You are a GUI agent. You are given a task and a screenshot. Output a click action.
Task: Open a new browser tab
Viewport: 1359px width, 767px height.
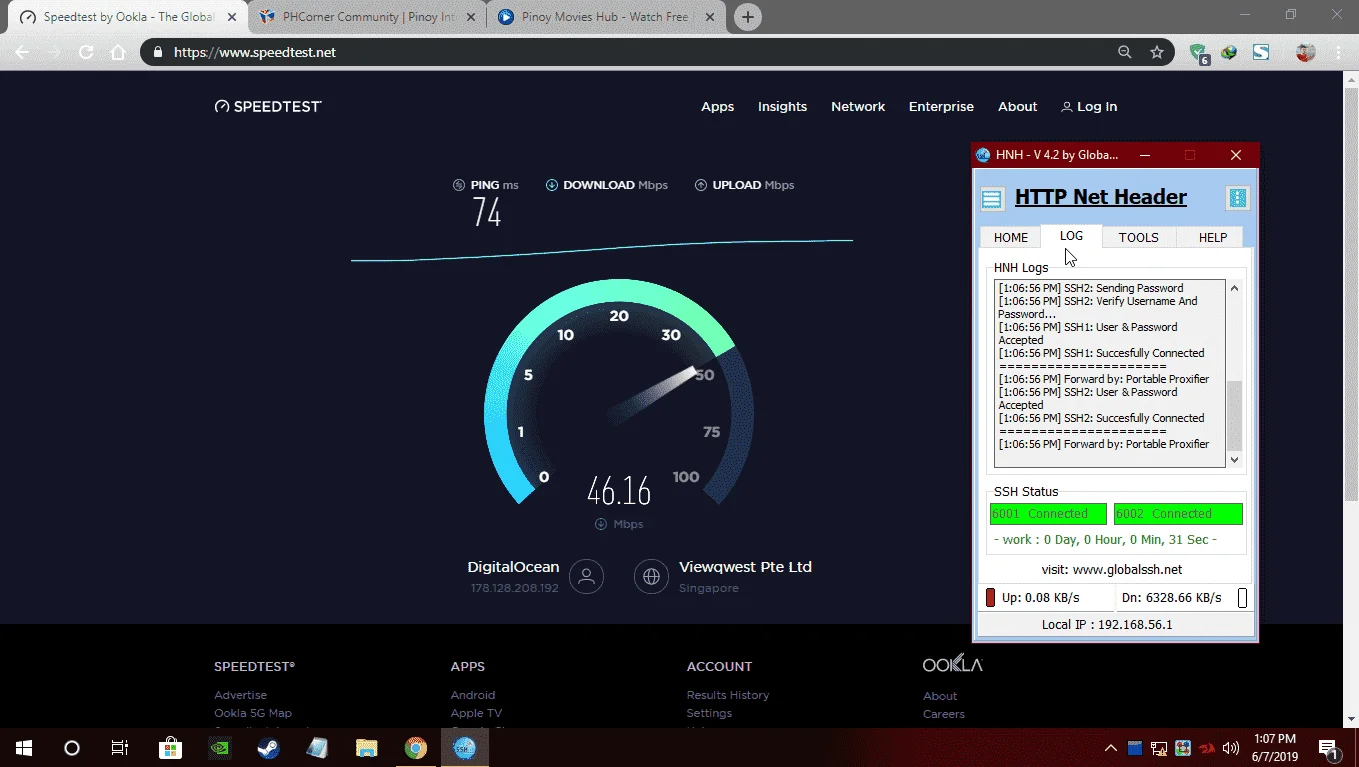(x=748, y=17)
